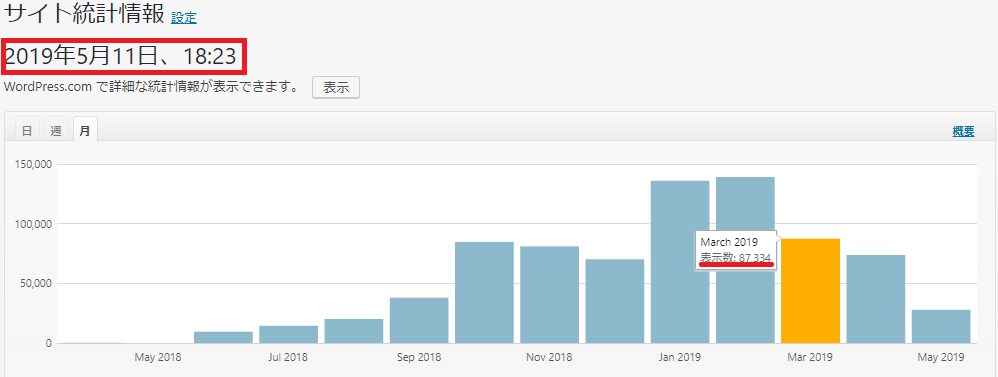998x377 pixels.
Task: Click the Mar 2019 axis label
Action: click(x=810, y=357)
